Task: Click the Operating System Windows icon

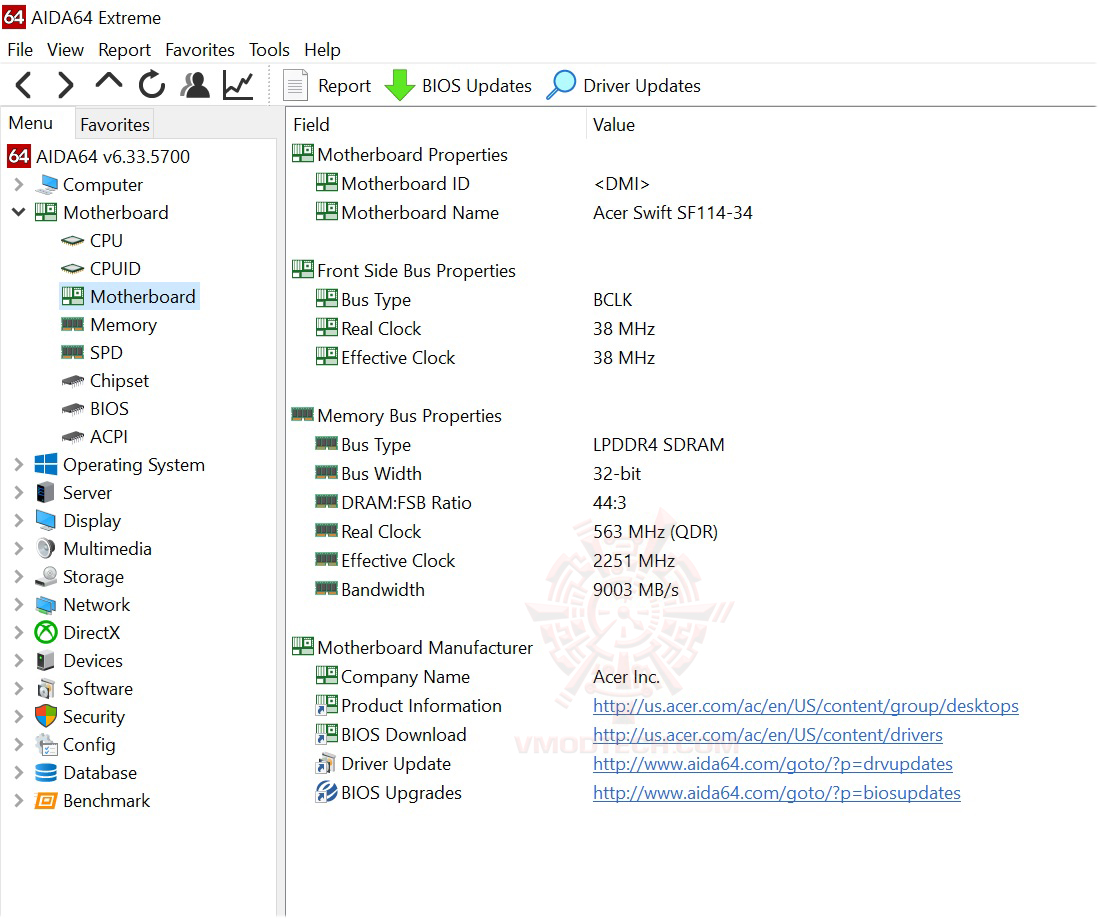Action: click(46, 464)
